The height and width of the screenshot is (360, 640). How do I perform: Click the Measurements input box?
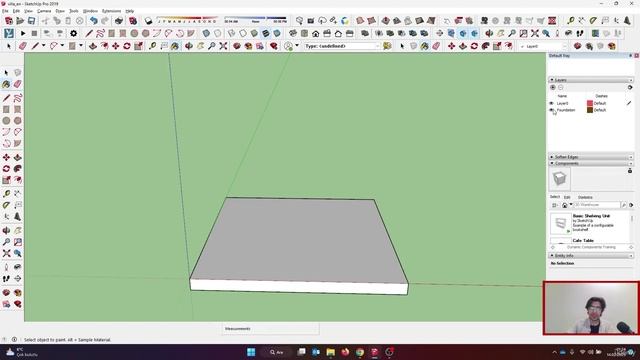(x=271, y=329)
